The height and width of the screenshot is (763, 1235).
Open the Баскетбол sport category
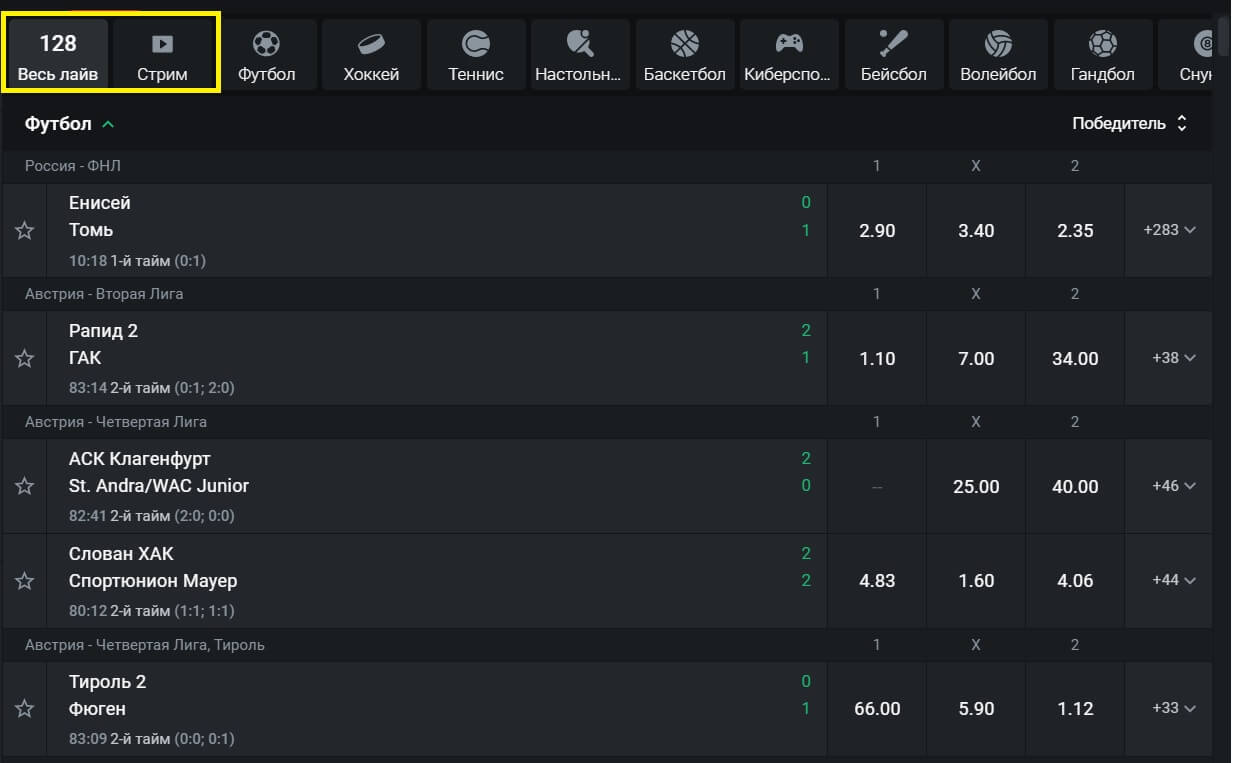pos(684,56)
